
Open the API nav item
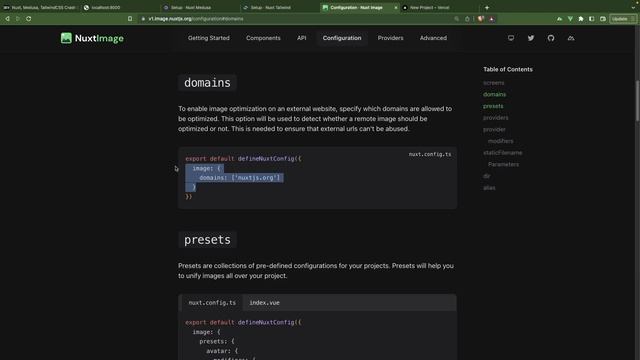tap(302, 38)
